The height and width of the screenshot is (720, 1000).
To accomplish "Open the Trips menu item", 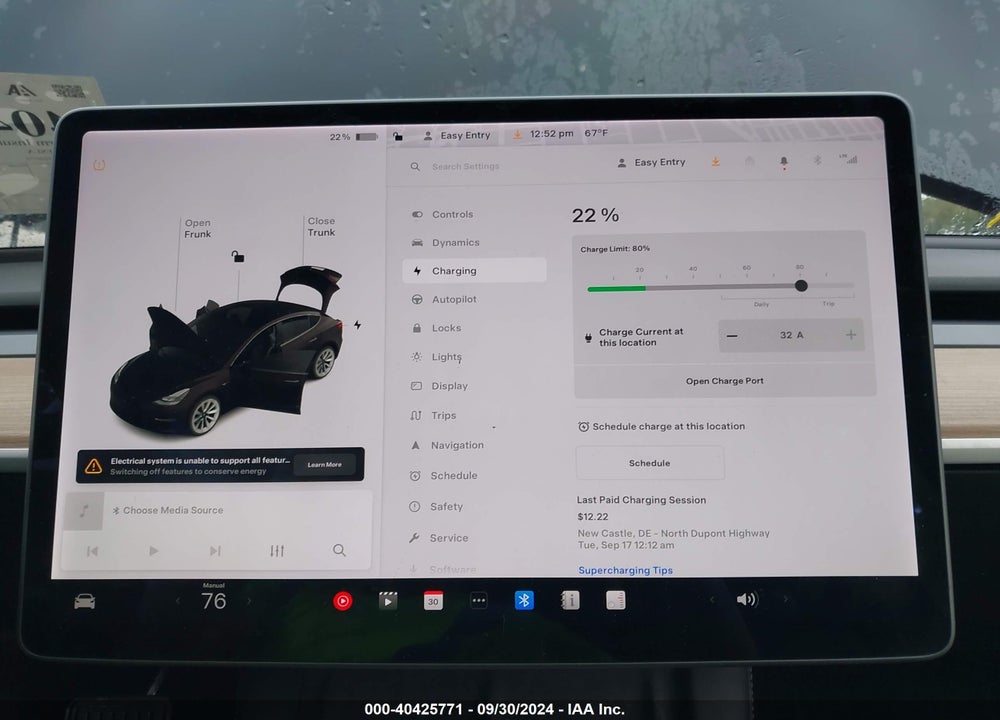I will (443, 415).
